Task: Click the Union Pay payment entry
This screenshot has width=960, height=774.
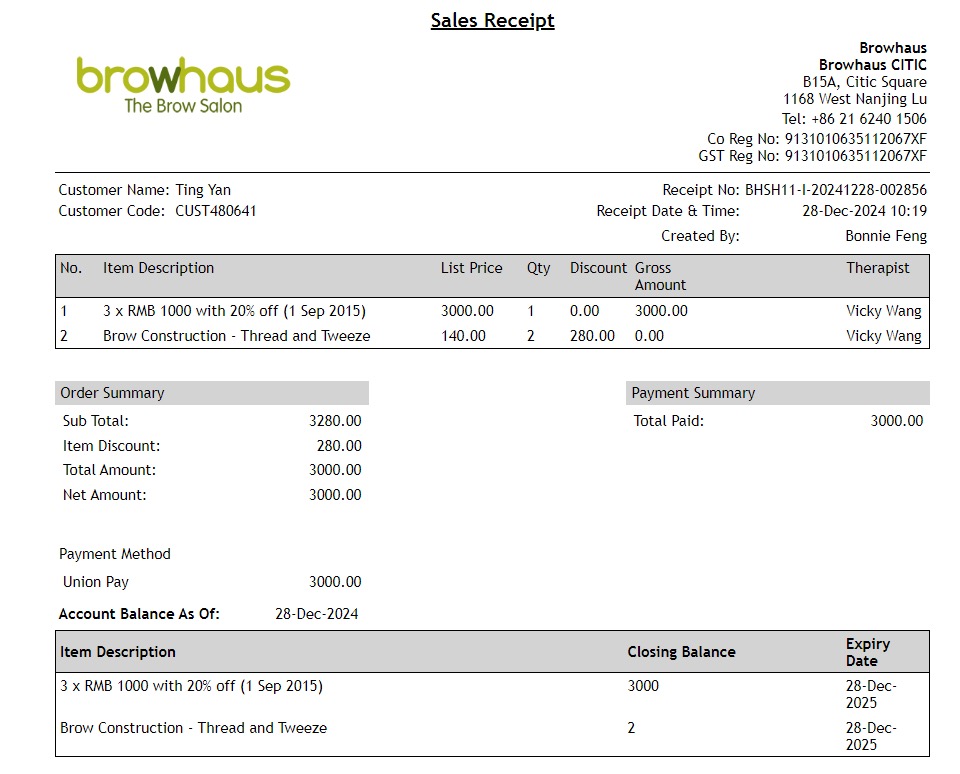Action: click(x=96, y=582)
